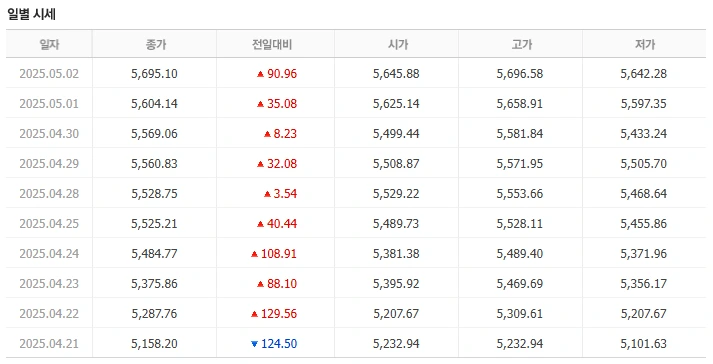
Task: Click the up arrow icon next to 129.56
Action: point(255,314)
